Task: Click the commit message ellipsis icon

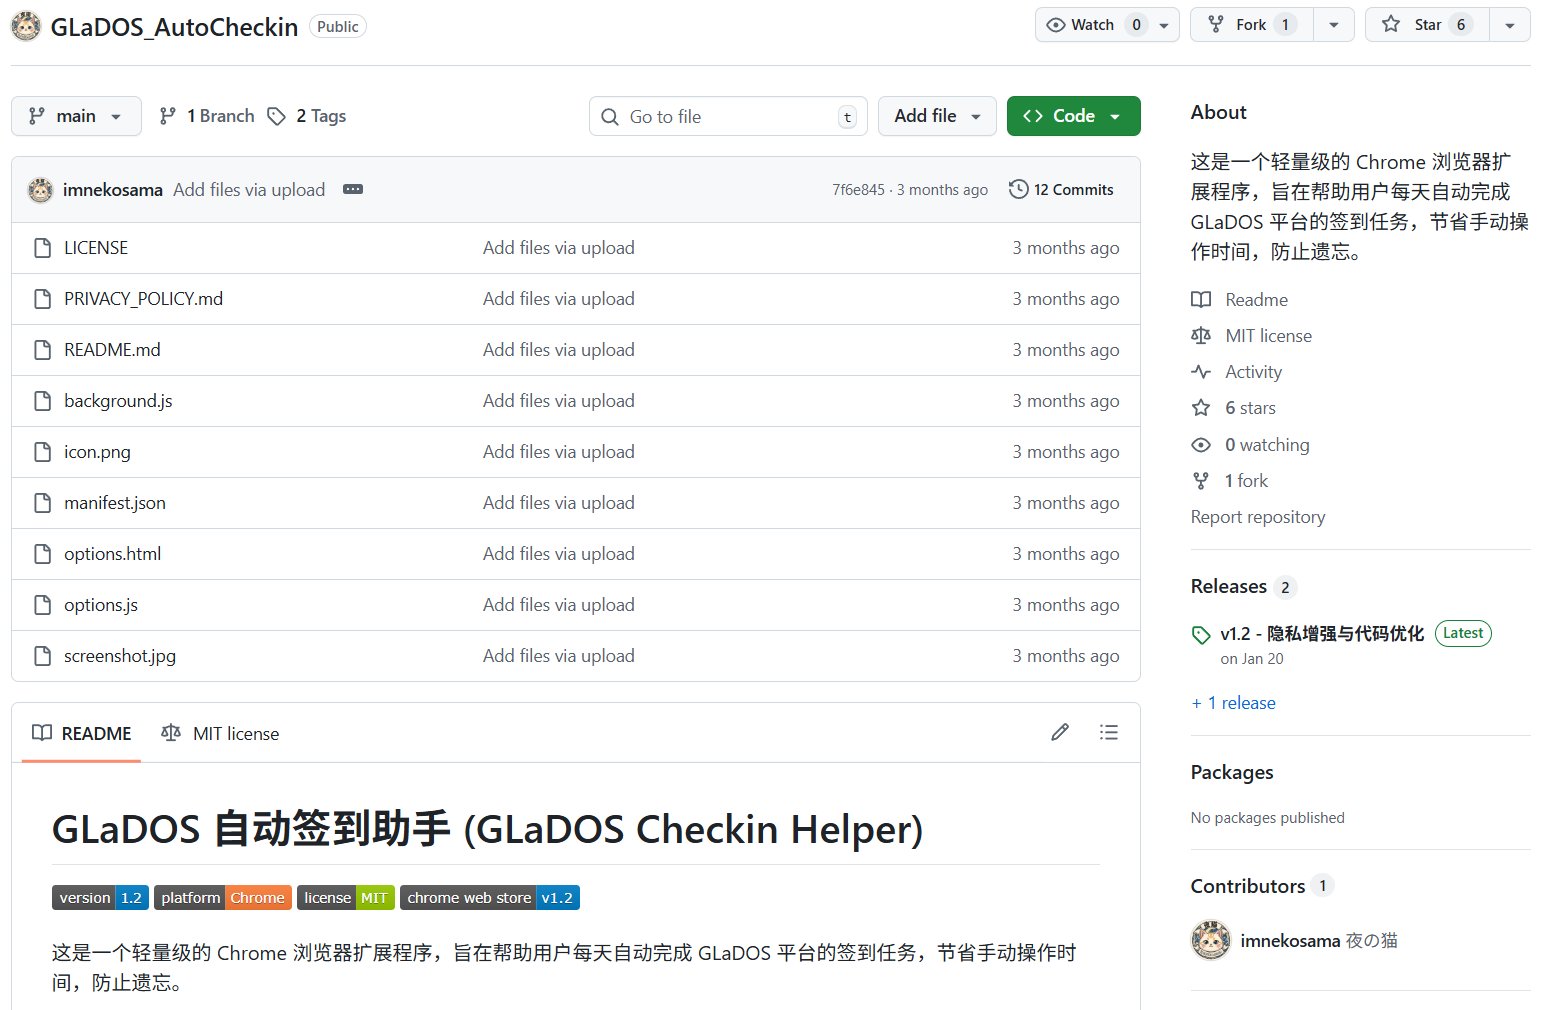Action: [353, 190]
